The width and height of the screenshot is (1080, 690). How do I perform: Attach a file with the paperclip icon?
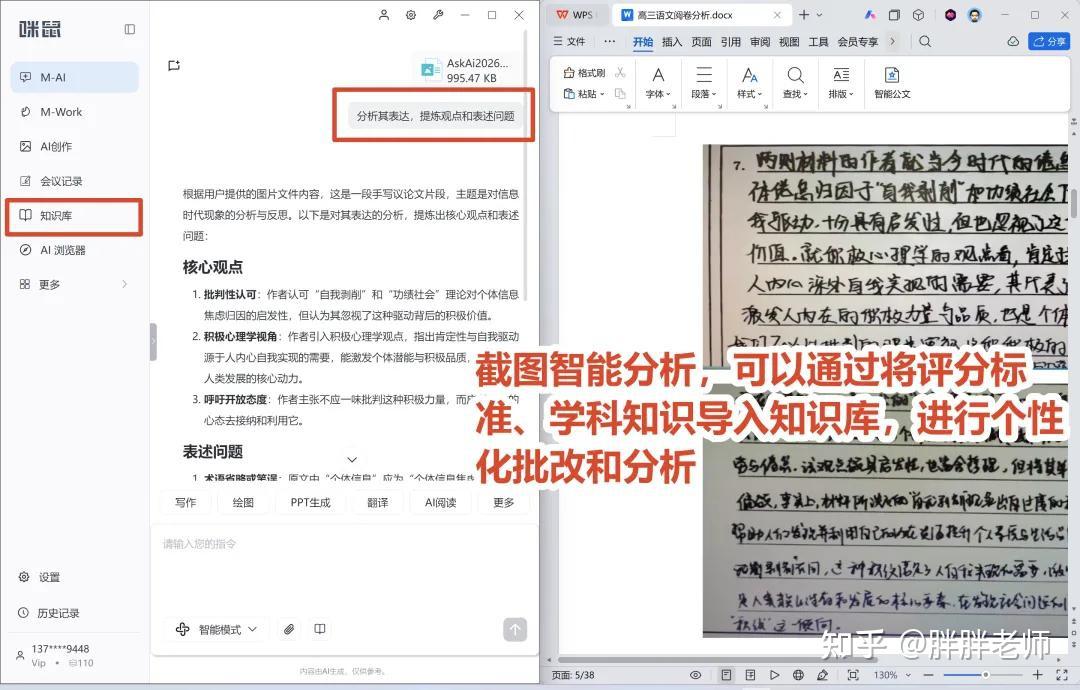pyautogui.click(x=289, y=629)
